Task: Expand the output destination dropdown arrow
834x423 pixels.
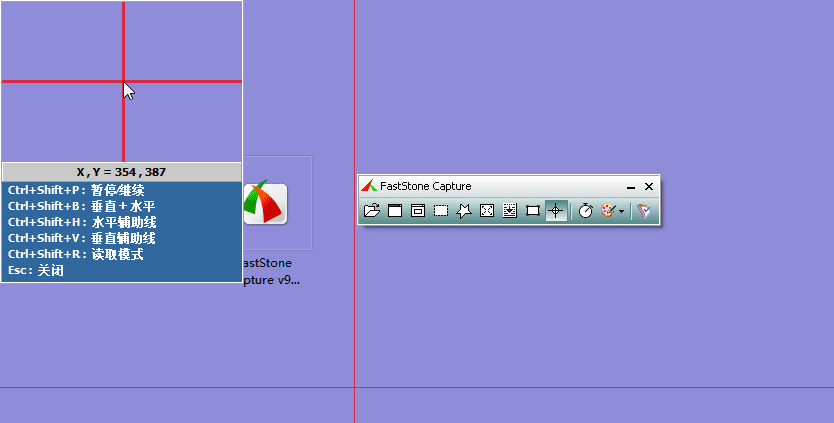Action: 621,212
